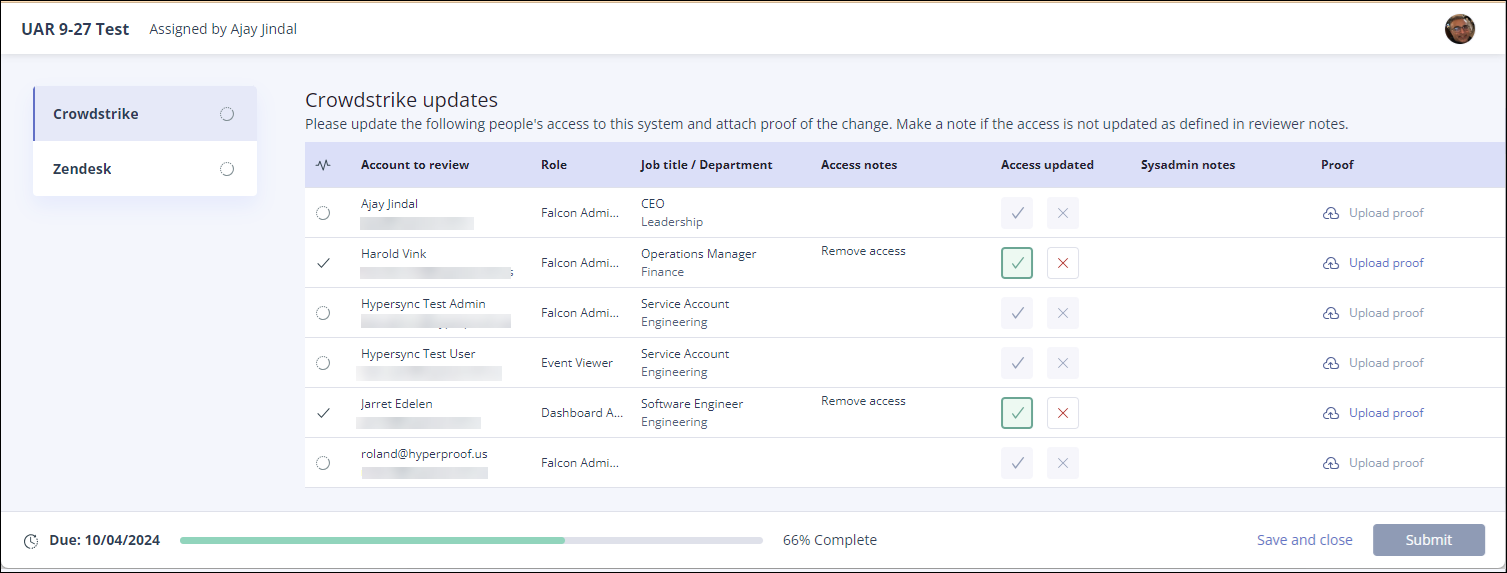1507x573 pixels.
Task: Mark roland@hyperproof.us access updated checkmark
Action: [x=1017, y=463]
